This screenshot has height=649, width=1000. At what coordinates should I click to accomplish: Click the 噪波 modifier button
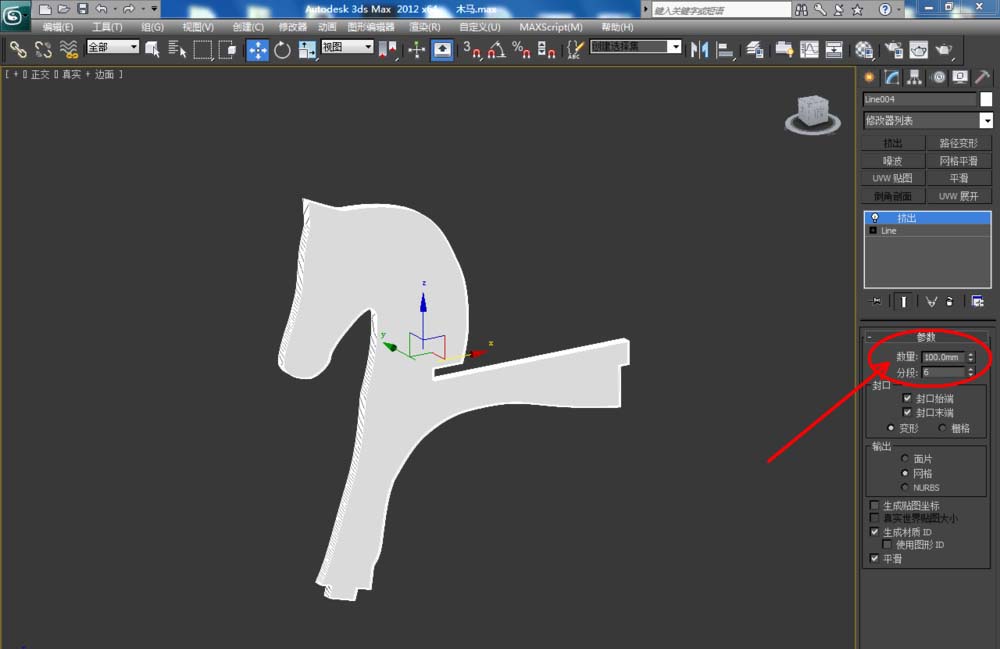tap(892, 161)
